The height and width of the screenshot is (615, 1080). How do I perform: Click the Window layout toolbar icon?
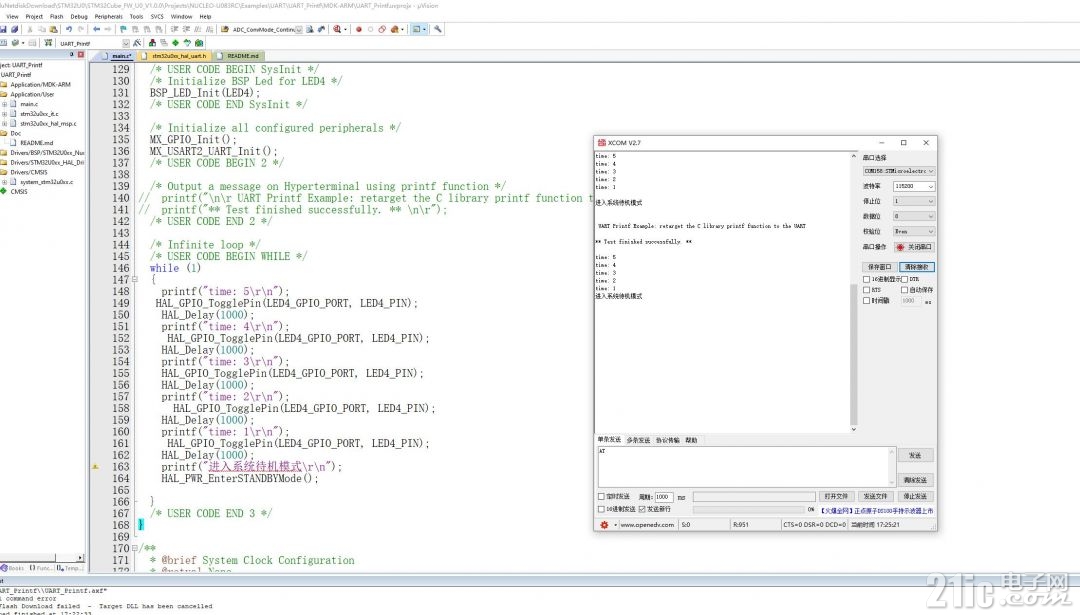pos(416,29)
